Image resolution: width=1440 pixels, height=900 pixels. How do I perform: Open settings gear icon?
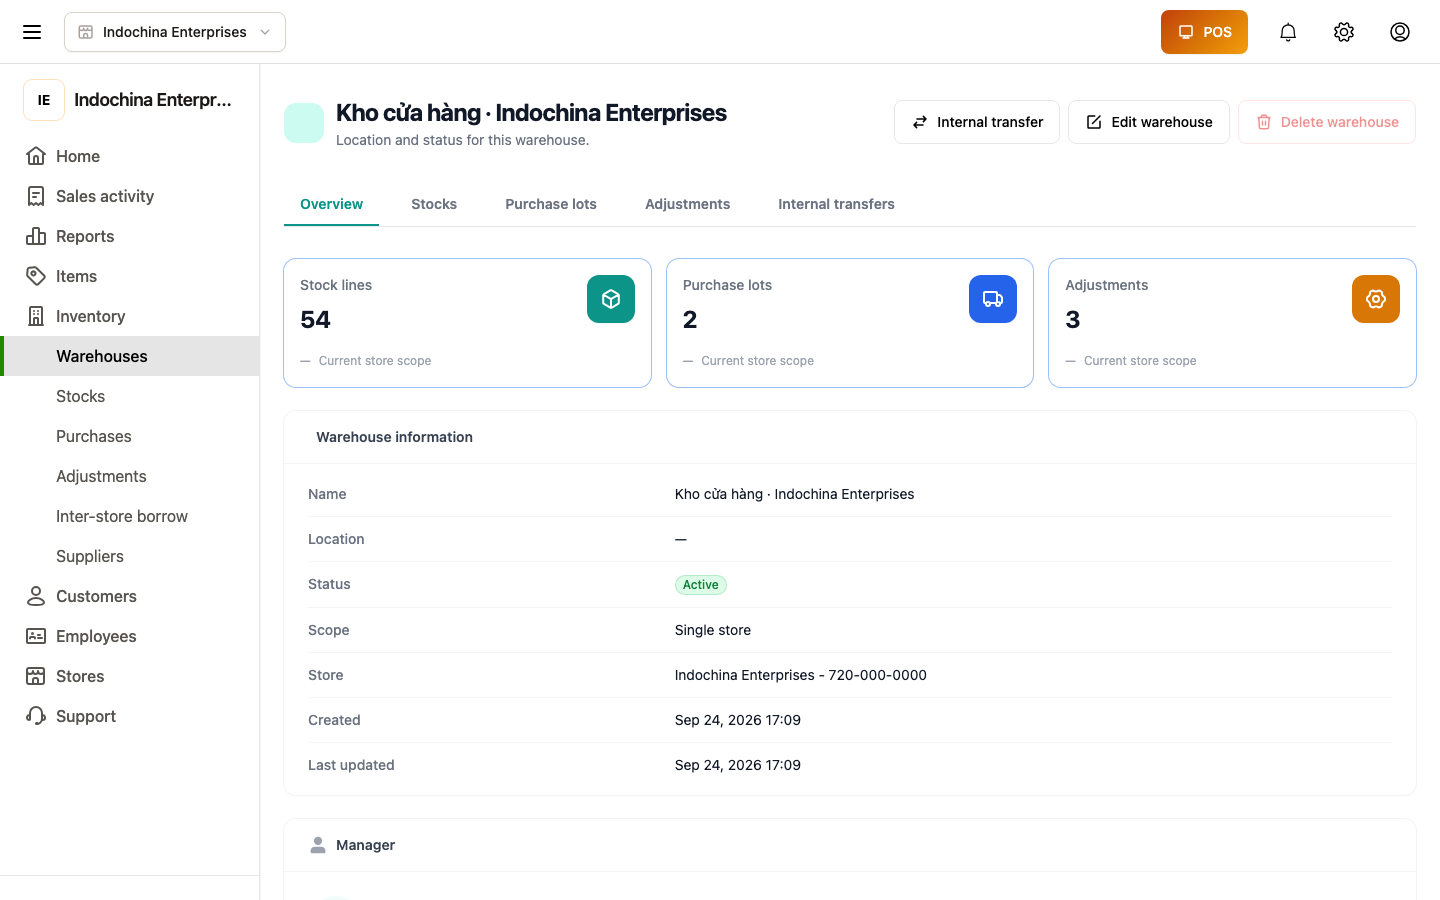point(1344,32)
